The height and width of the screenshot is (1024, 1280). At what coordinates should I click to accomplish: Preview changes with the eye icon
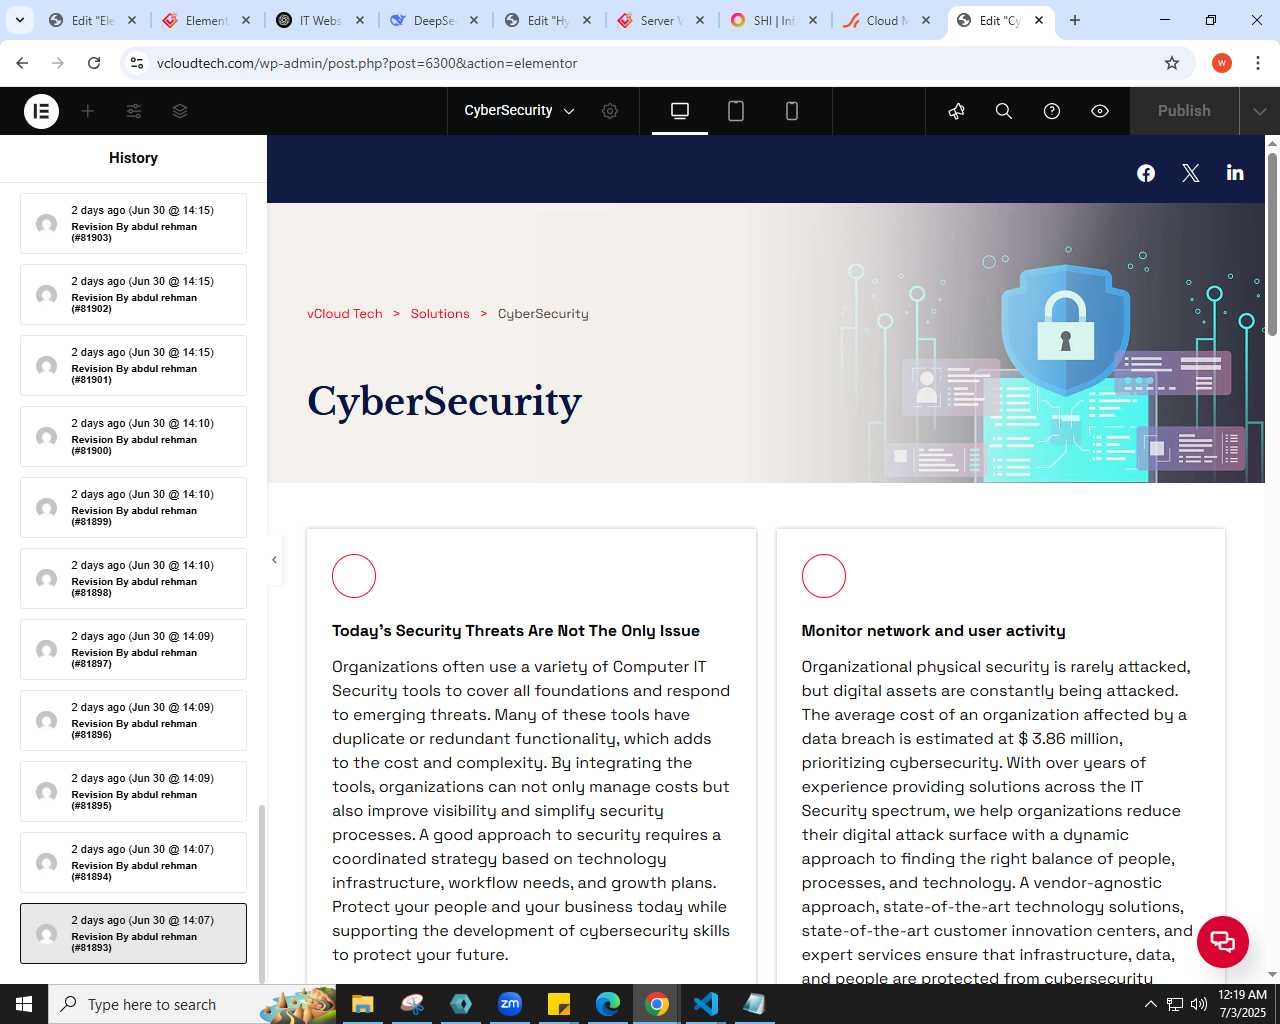(x=1100, y=111)
